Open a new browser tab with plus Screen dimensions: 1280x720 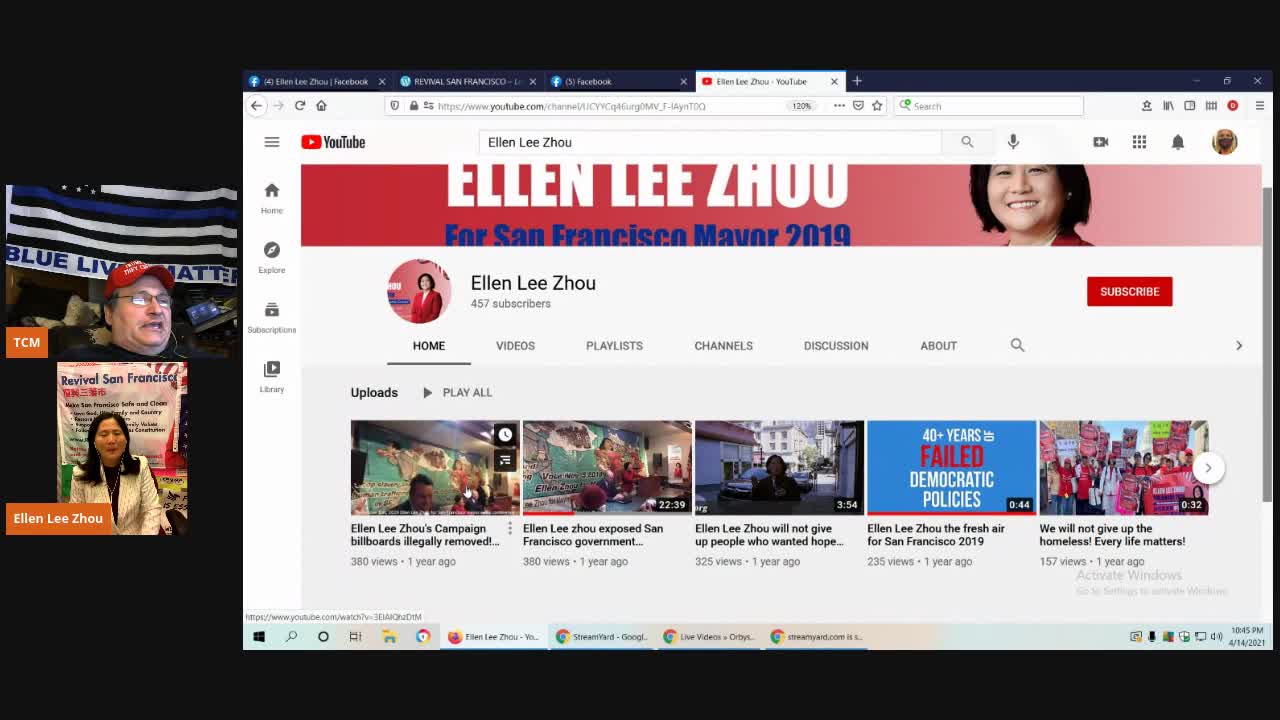click(857, 81)
